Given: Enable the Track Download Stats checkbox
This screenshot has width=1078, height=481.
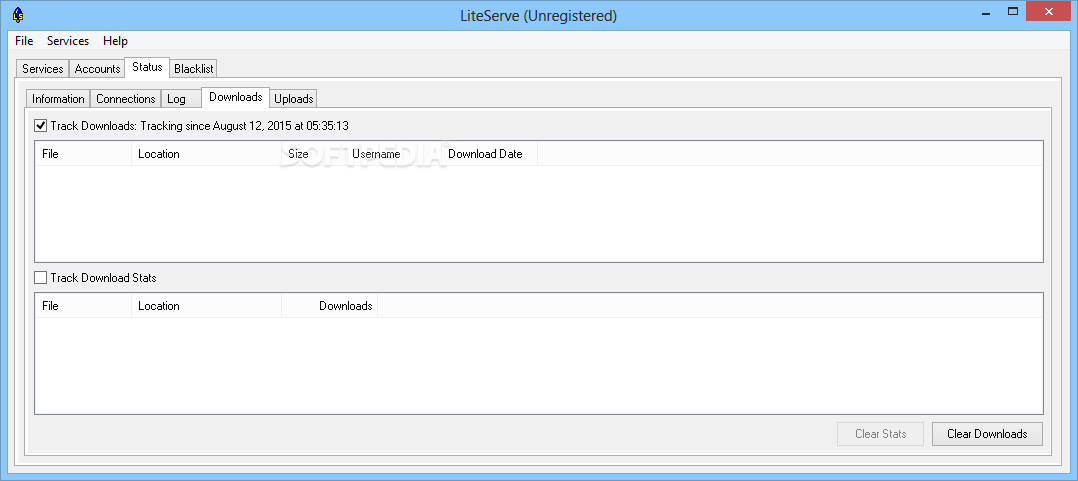Looking at the screenshot, I should [41, 278].
